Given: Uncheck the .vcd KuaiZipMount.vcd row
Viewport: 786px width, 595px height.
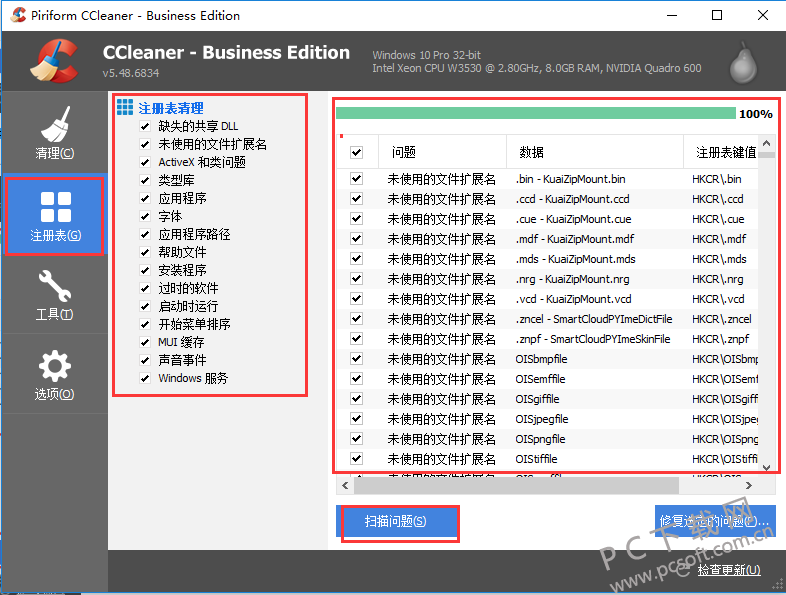Looking at the screenshot, I should pos(356,299).
